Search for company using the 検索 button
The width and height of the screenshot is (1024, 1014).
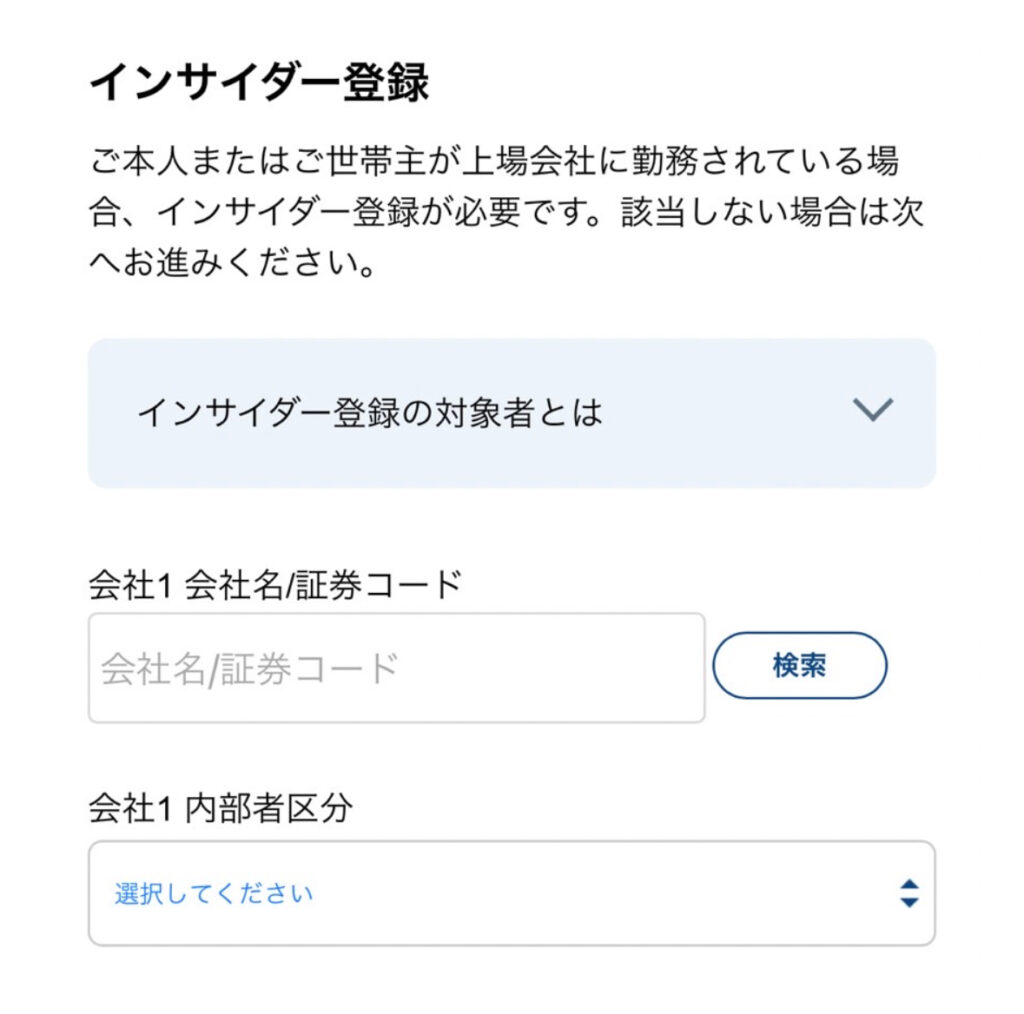[x=799, y=665]
